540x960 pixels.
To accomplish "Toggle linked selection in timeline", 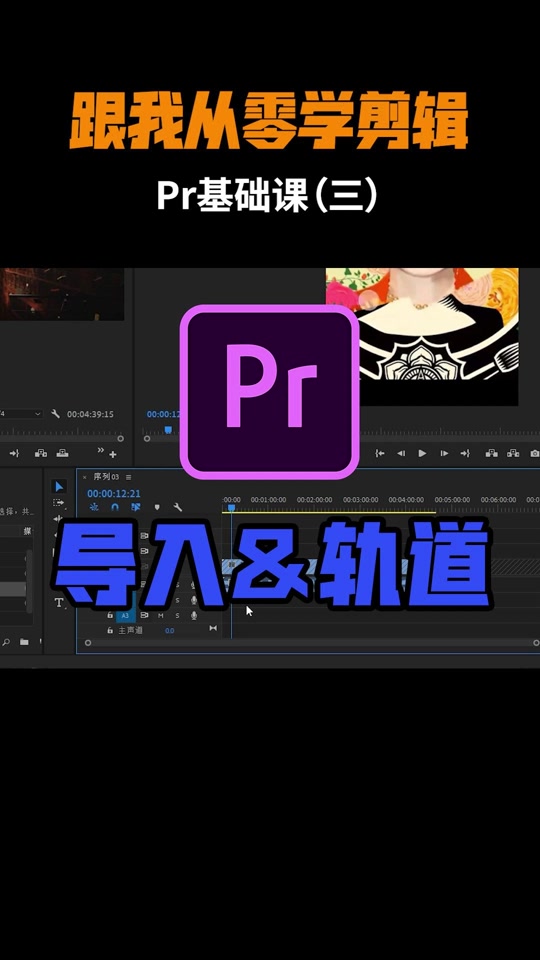I will tap(136, 507).
